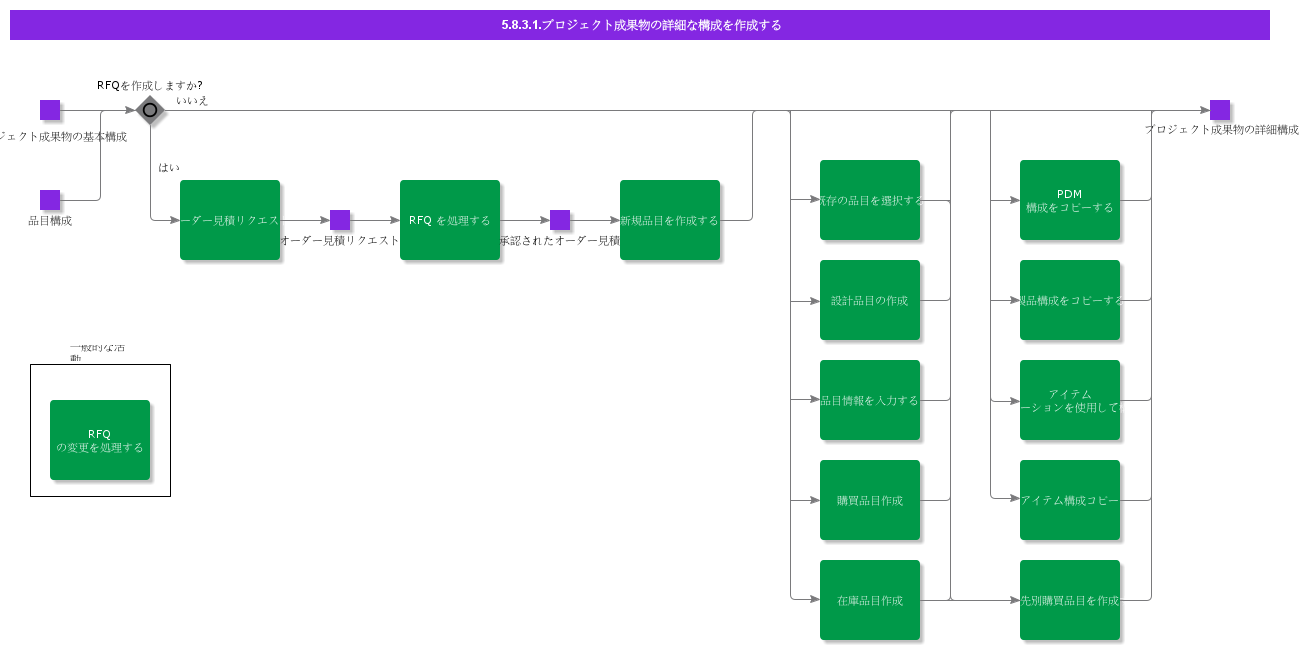Viewport: 1310px width, 650px height.
Task: Open the 品目情報を入力する activity box
Action: point(870,400)
